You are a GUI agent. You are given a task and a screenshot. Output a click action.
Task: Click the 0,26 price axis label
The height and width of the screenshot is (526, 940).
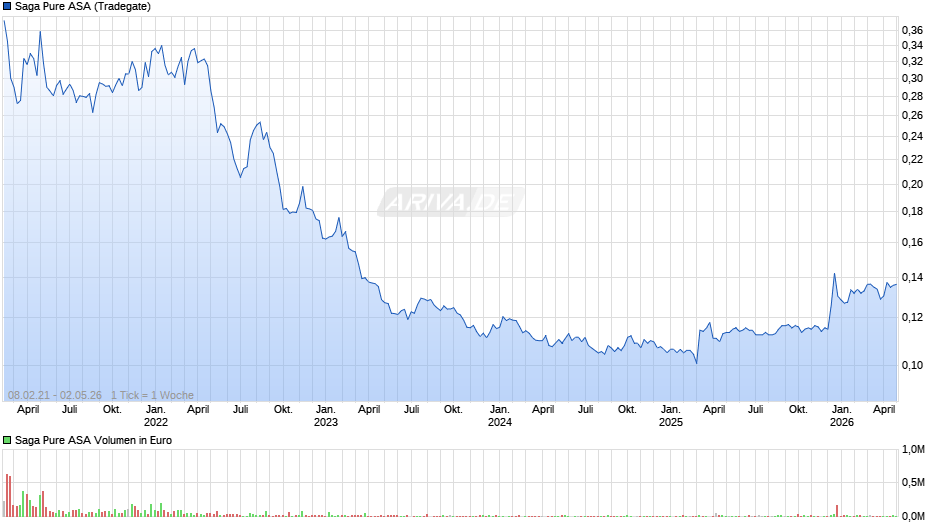pyautogui.click(x=912, y=115)
